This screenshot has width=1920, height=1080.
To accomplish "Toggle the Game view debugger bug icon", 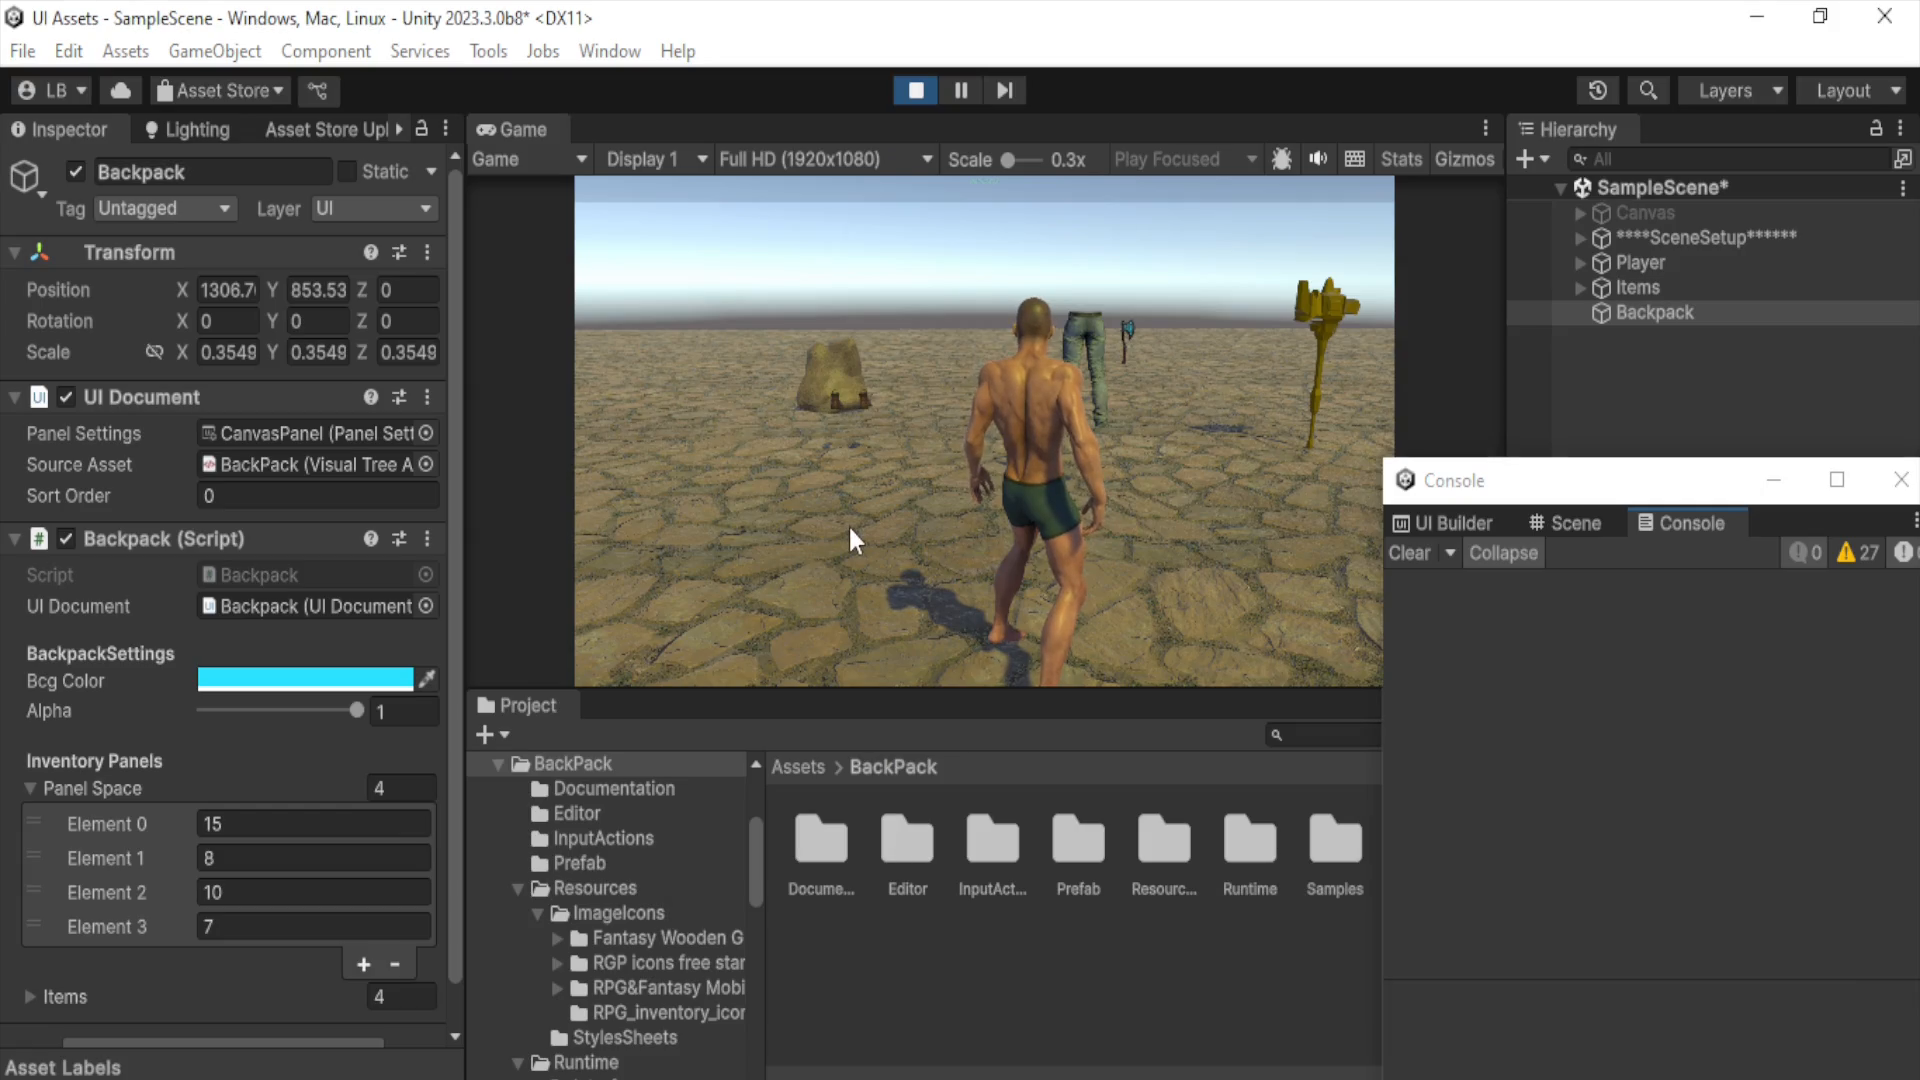I will pyautogui.click(x=1282, y=159).
